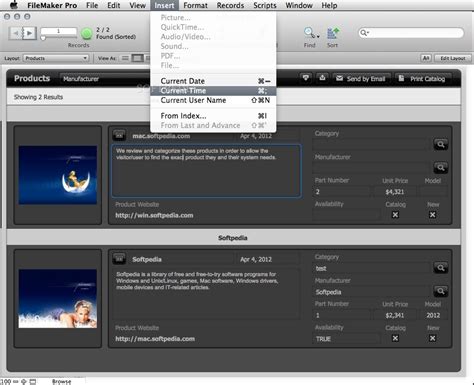Switch to form view icon

[137, 58]
